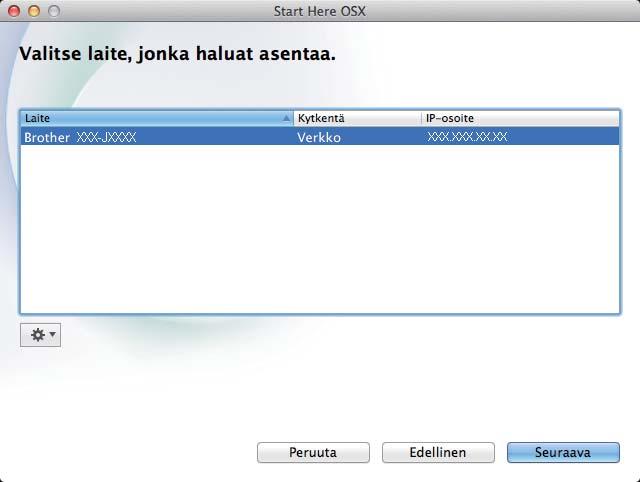Image resolution: width=640 pixels, height=482 pixels.
Task: Click the Verkko connection cell
Action: point(319,137)
